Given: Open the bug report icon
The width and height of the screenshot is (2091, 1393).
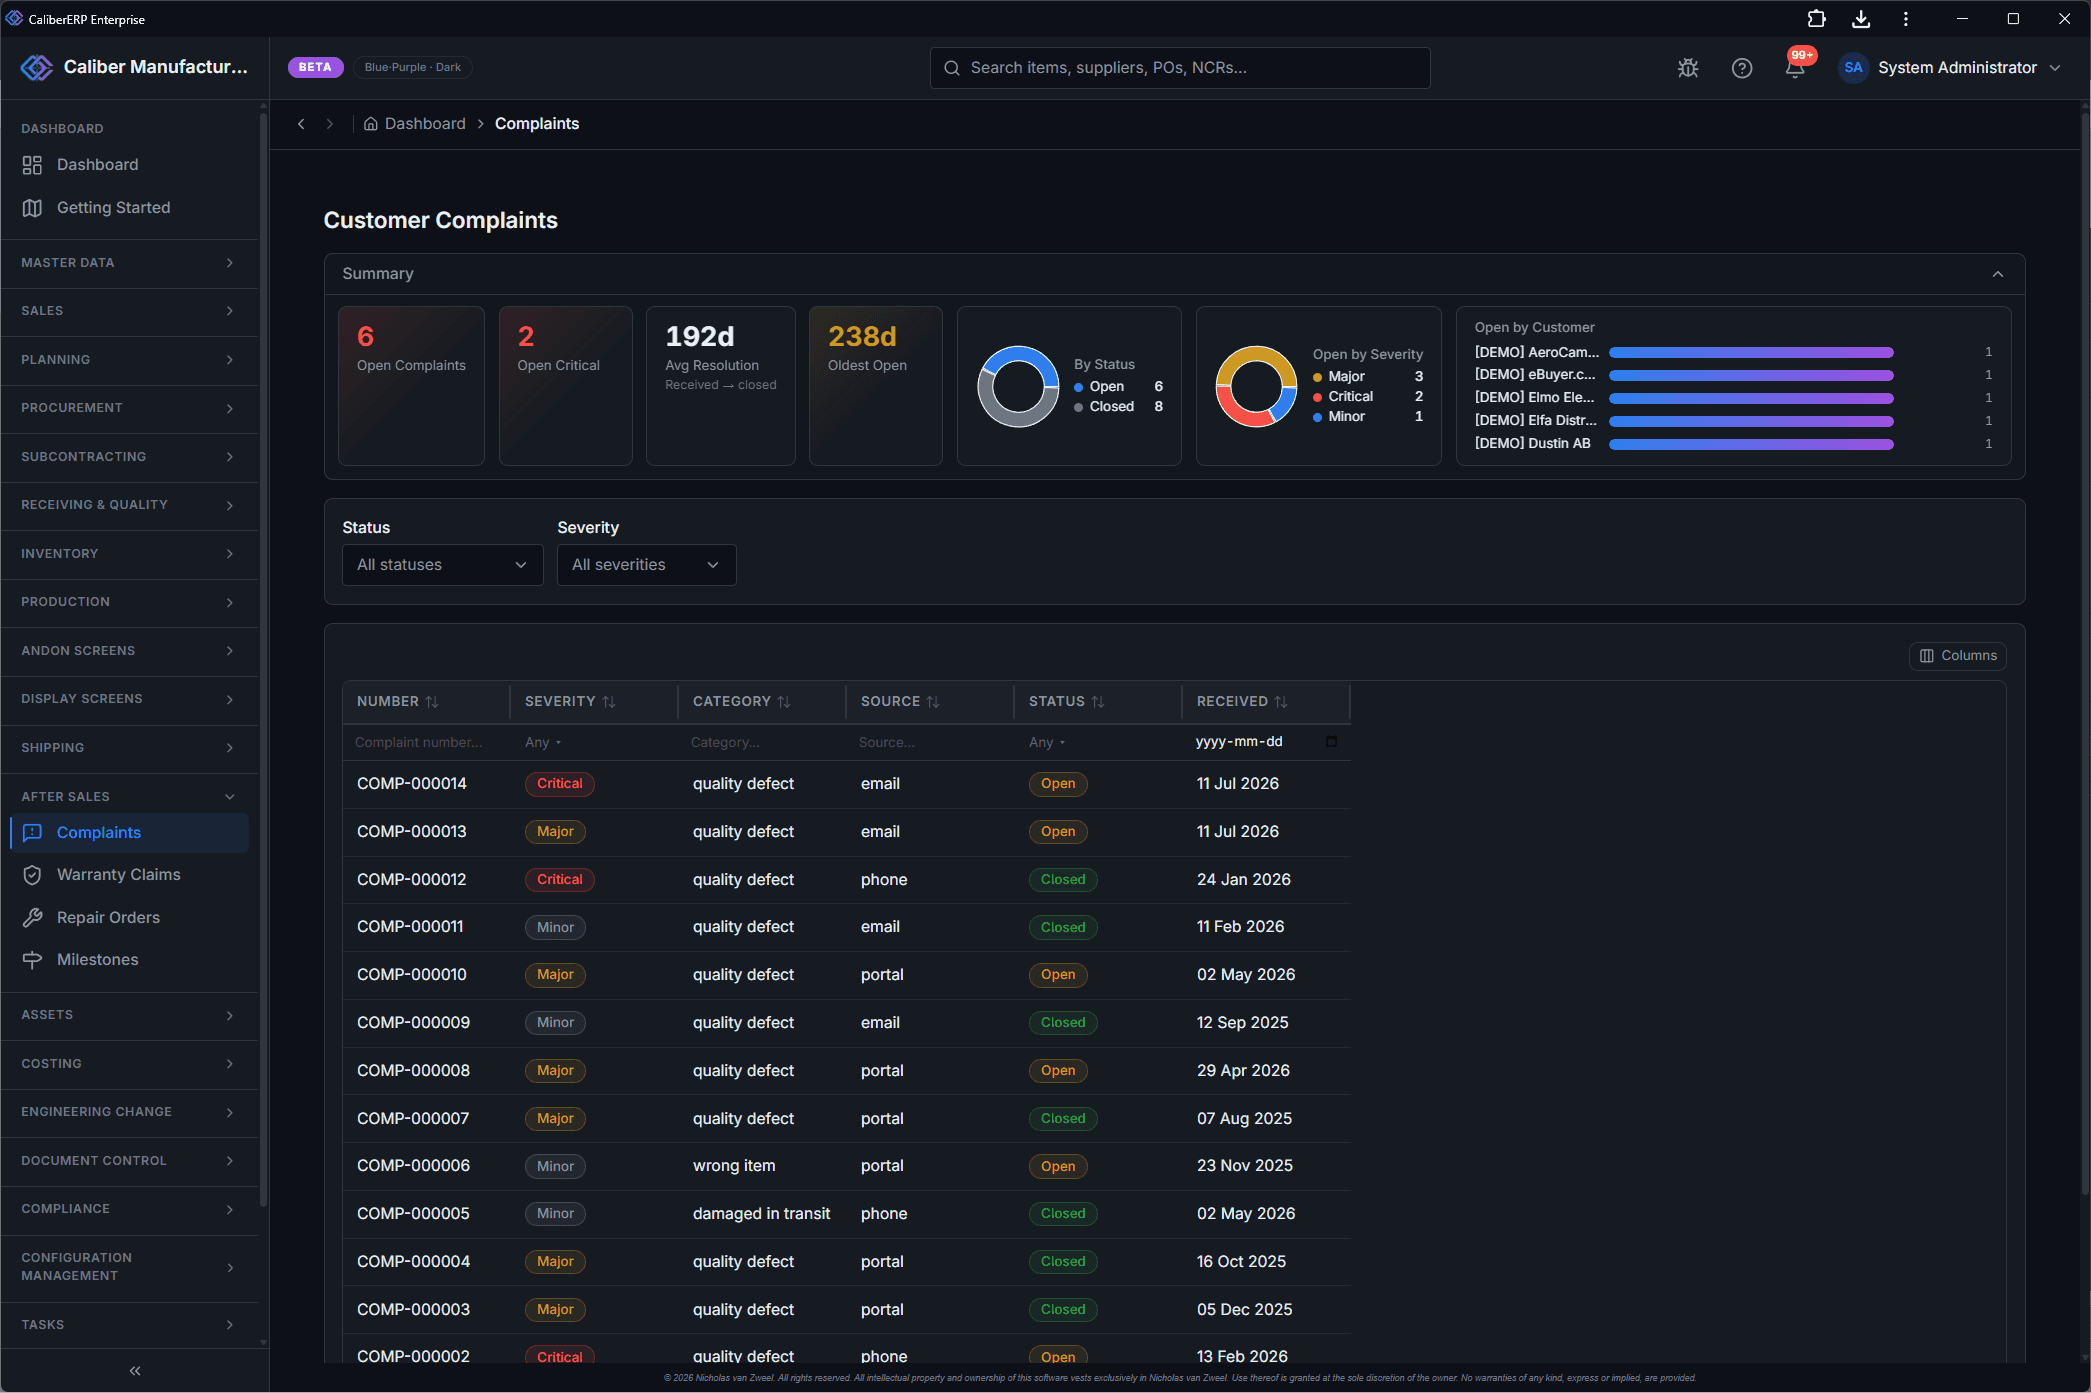Looking at the screenshot, I should coord(1688,68).
